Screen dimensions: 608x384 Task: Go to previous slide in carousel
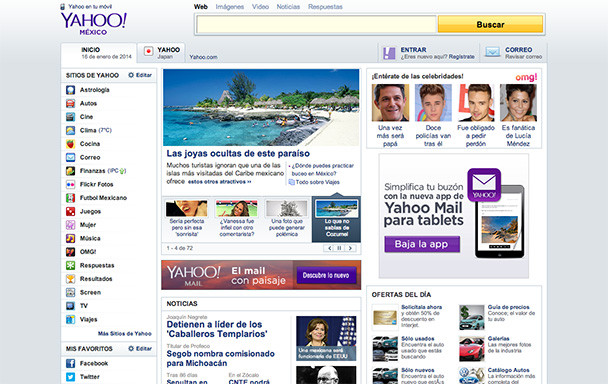[x=329, y=248]
